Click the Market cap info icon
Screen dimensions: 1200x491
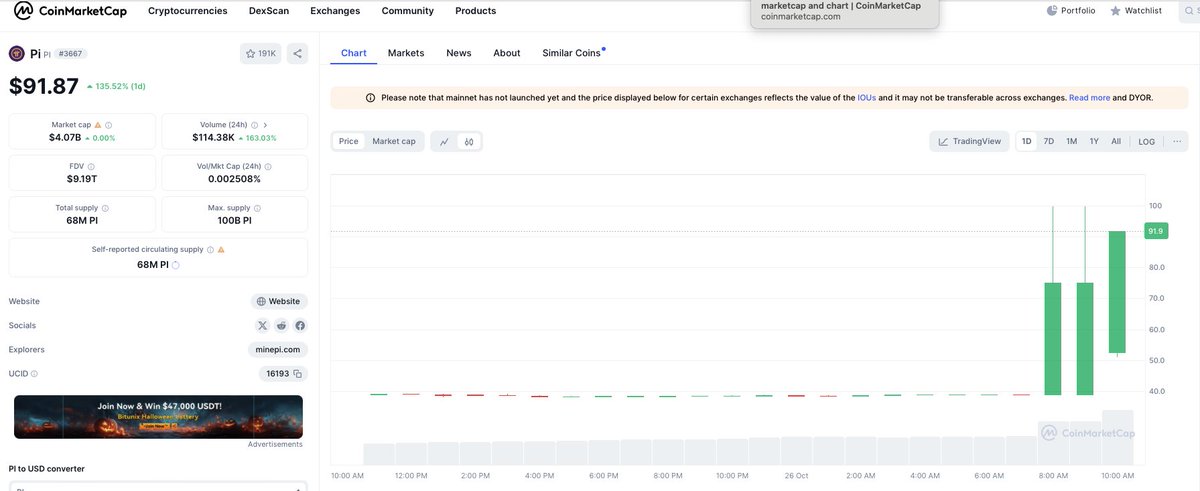(109, 125)
